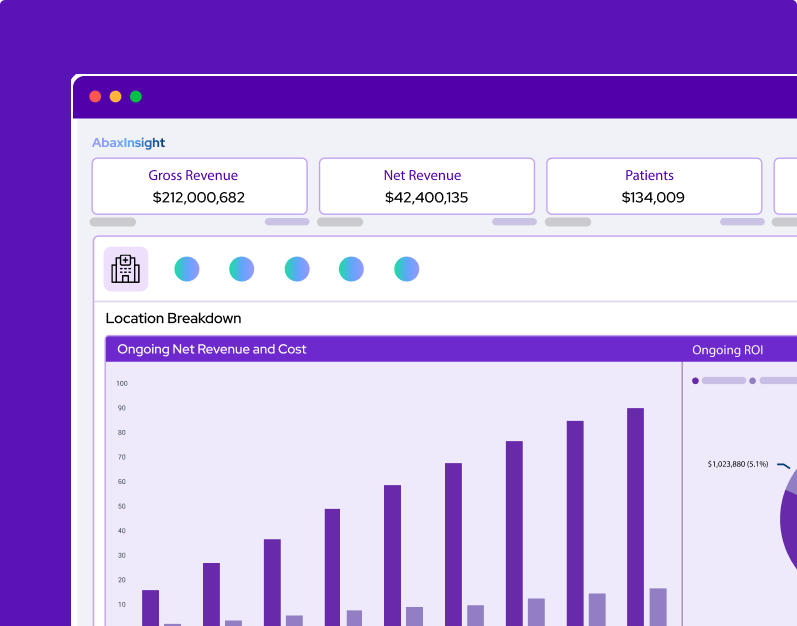Click the tallest dark purple bar

(x=635, y=517)
